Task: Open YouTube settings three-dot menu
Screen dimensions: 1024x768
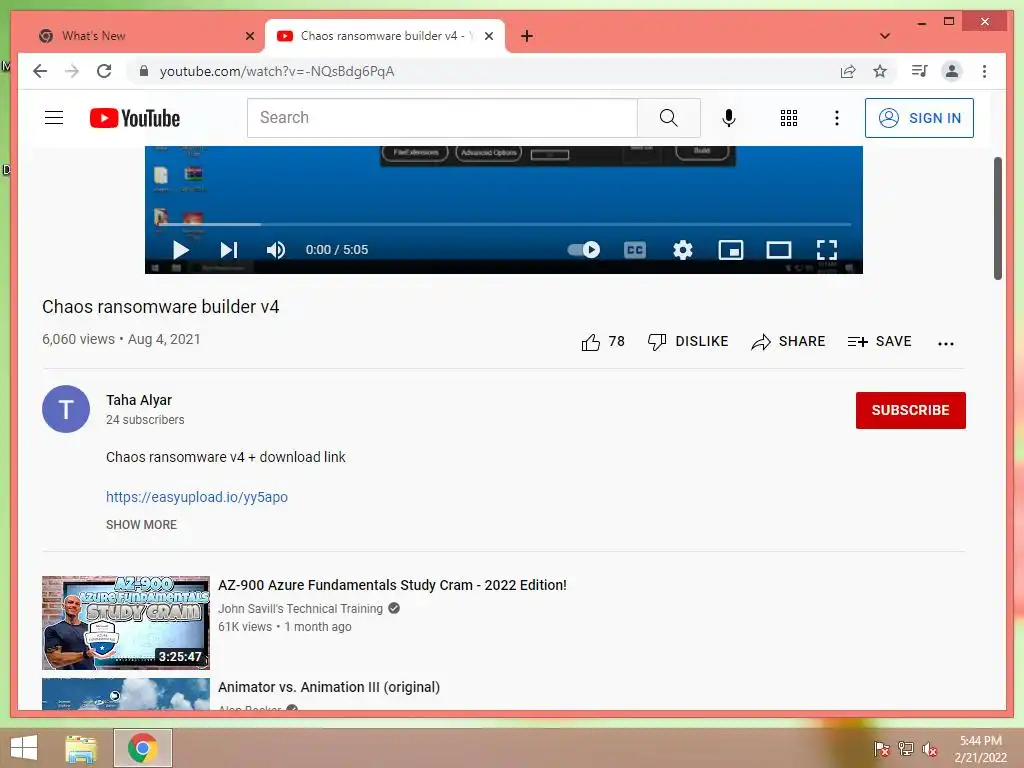Action: (837, 118)
